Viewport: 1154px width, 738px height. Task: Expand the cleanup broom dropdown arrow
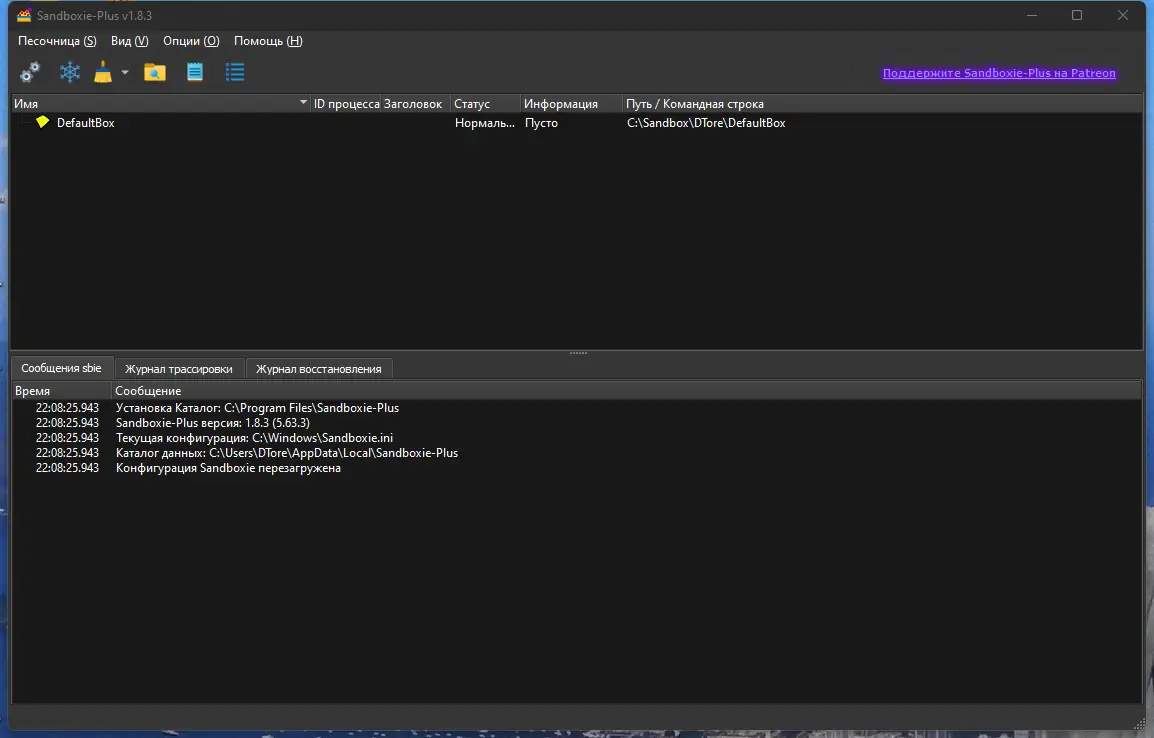(125, 72)
